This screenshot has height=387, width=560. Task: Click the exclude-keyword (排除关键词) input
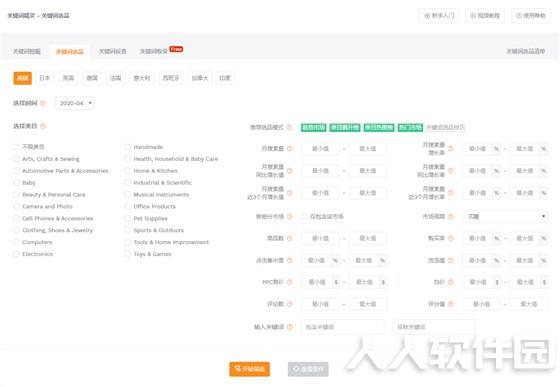pyautogui.click(x=434, y=327)
